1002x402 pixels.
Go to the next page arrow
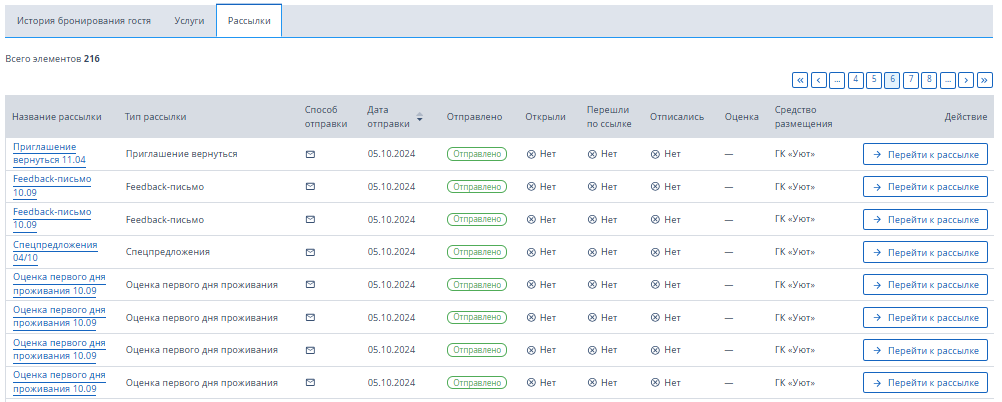click(x=966, y=80)
